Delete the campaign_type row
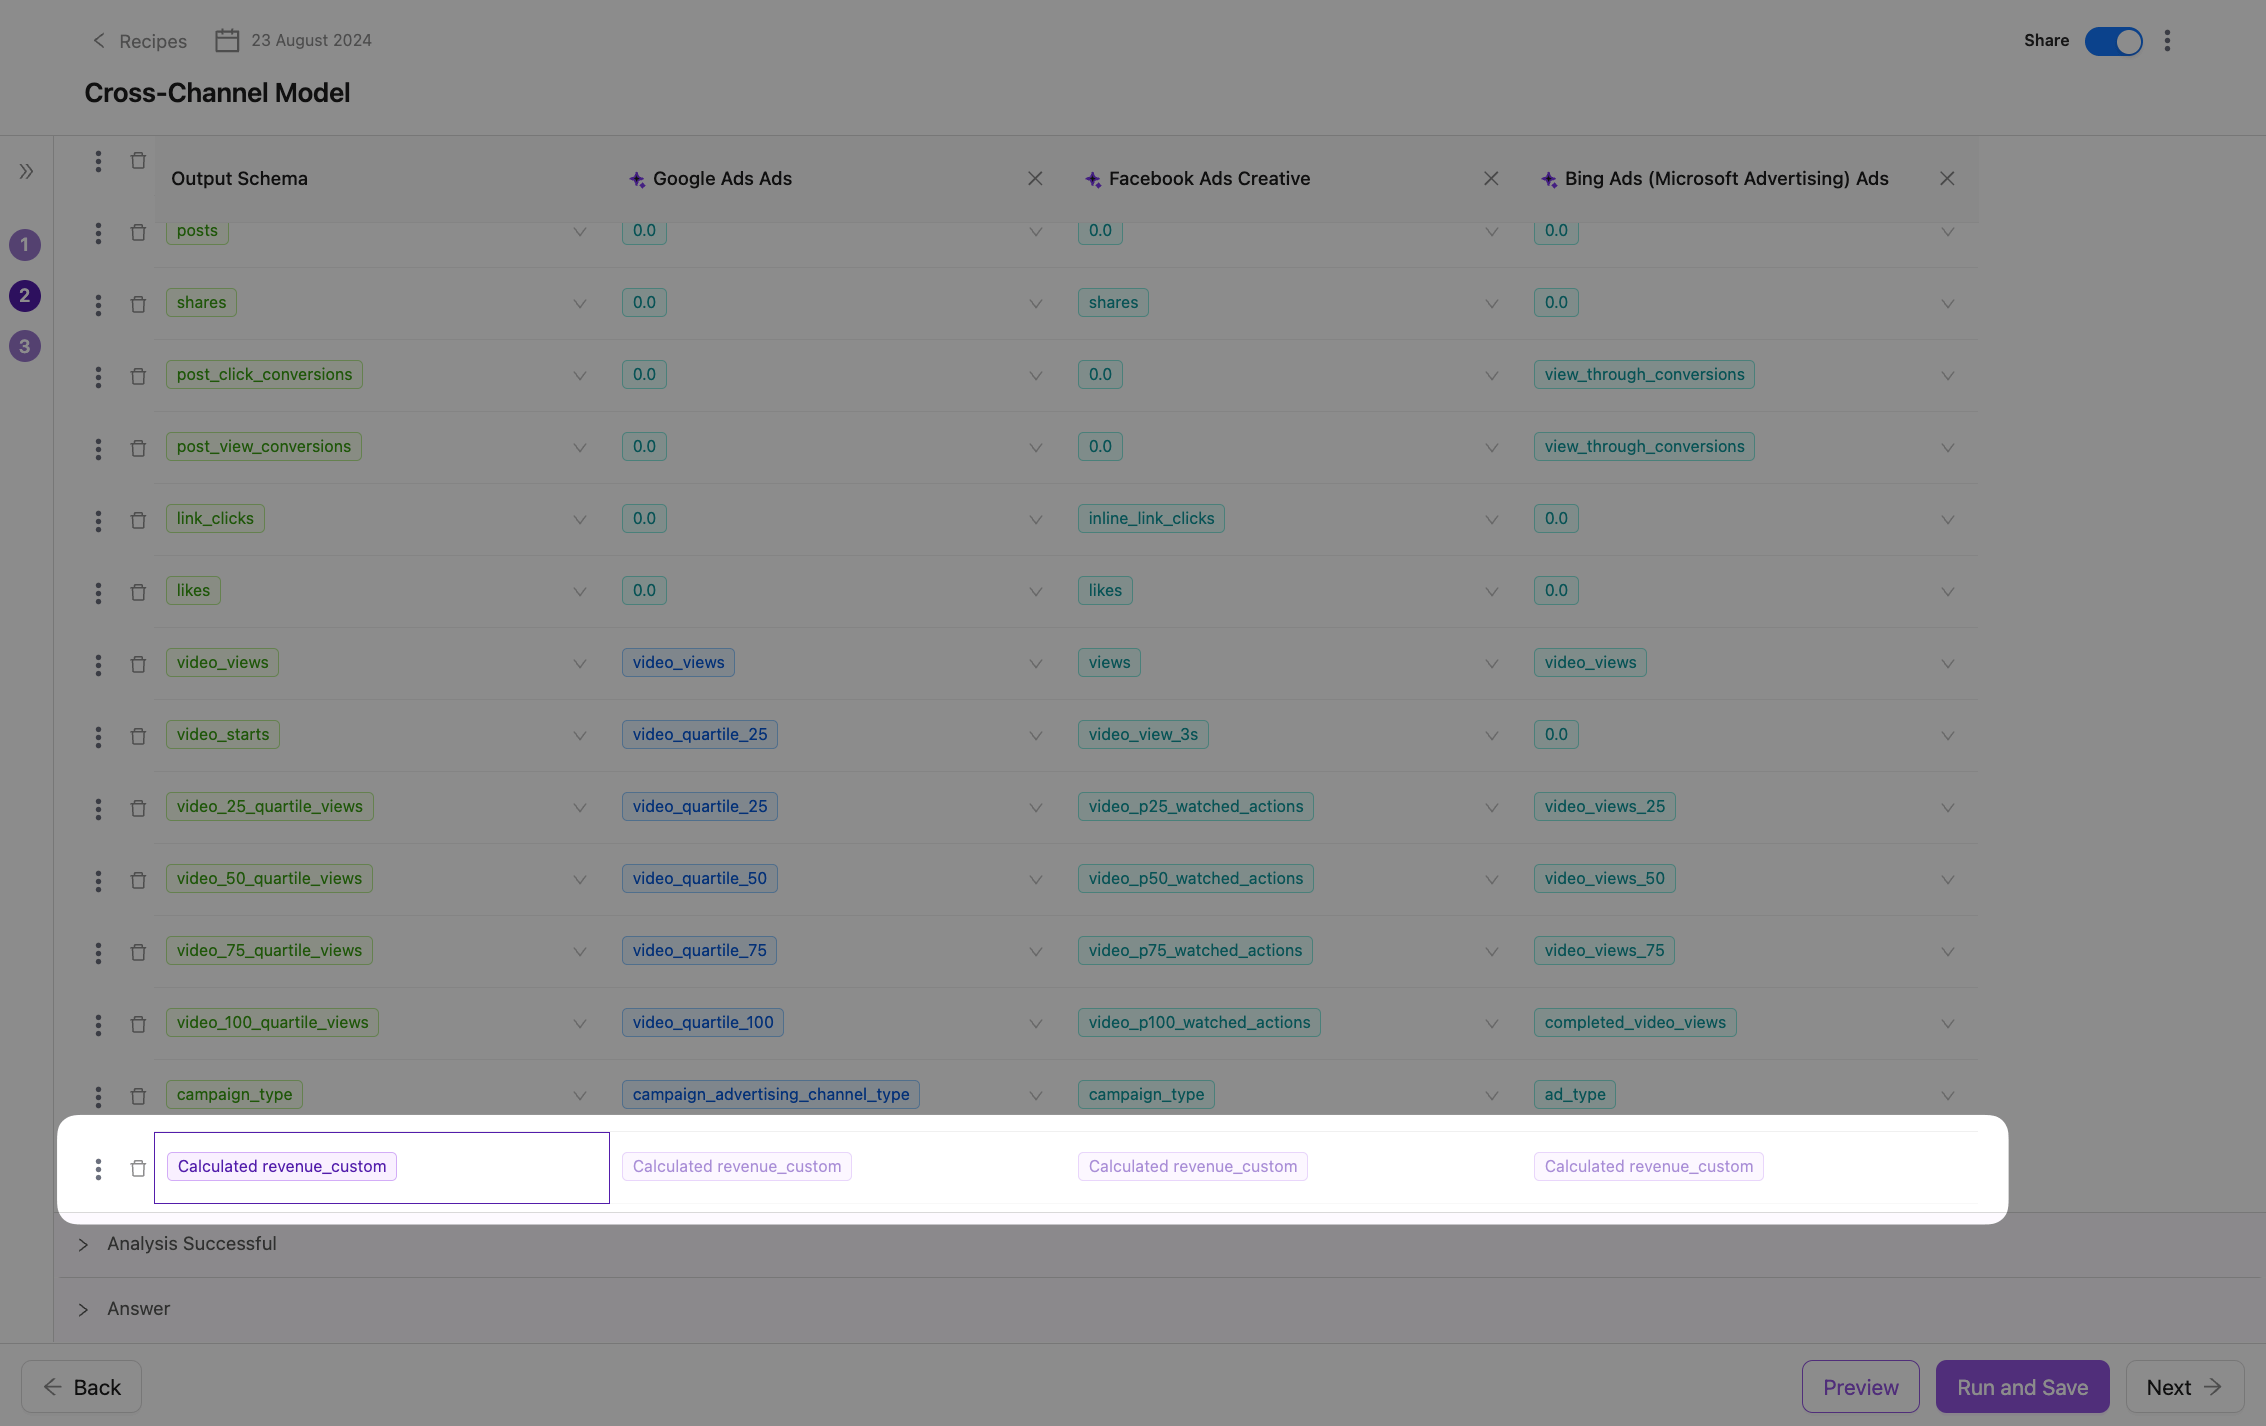The height and width of the screenshot is (1426, 2266). coord(138,1097)
